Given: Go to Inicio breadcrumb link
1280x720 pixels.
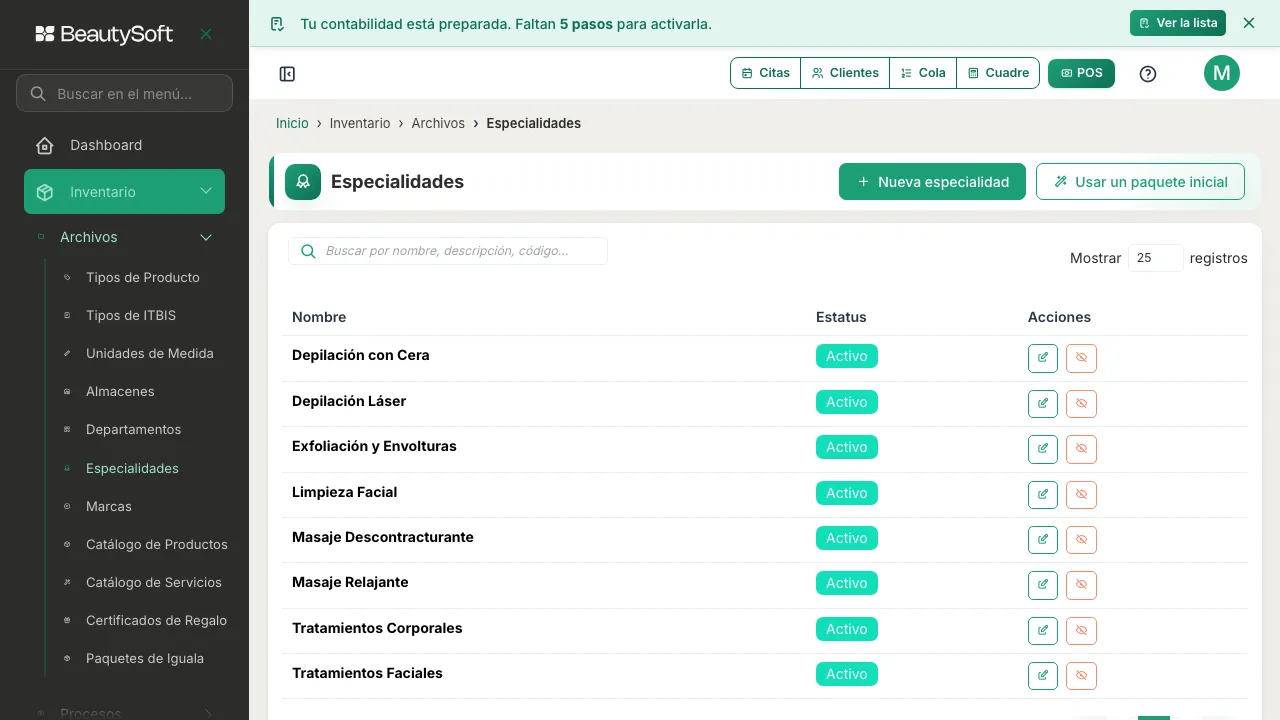Looking at the screenshot, I should [292, 123].
